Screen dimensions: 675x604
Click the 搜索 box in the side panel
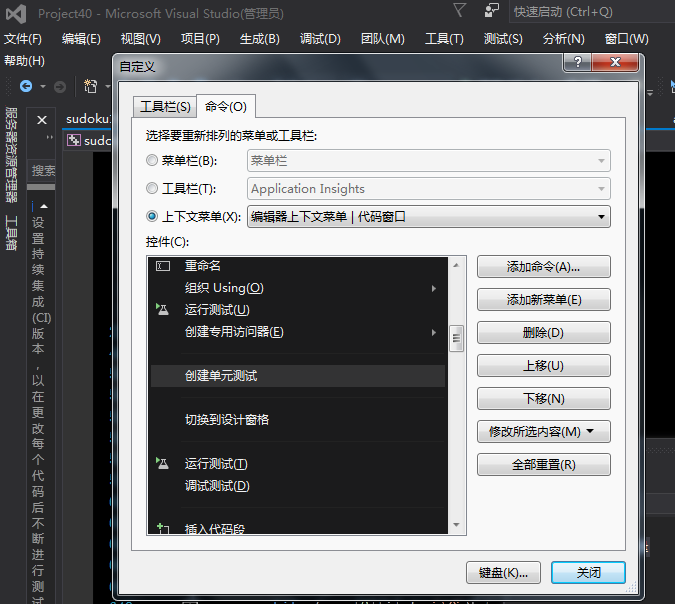click(x=41, y=171)
